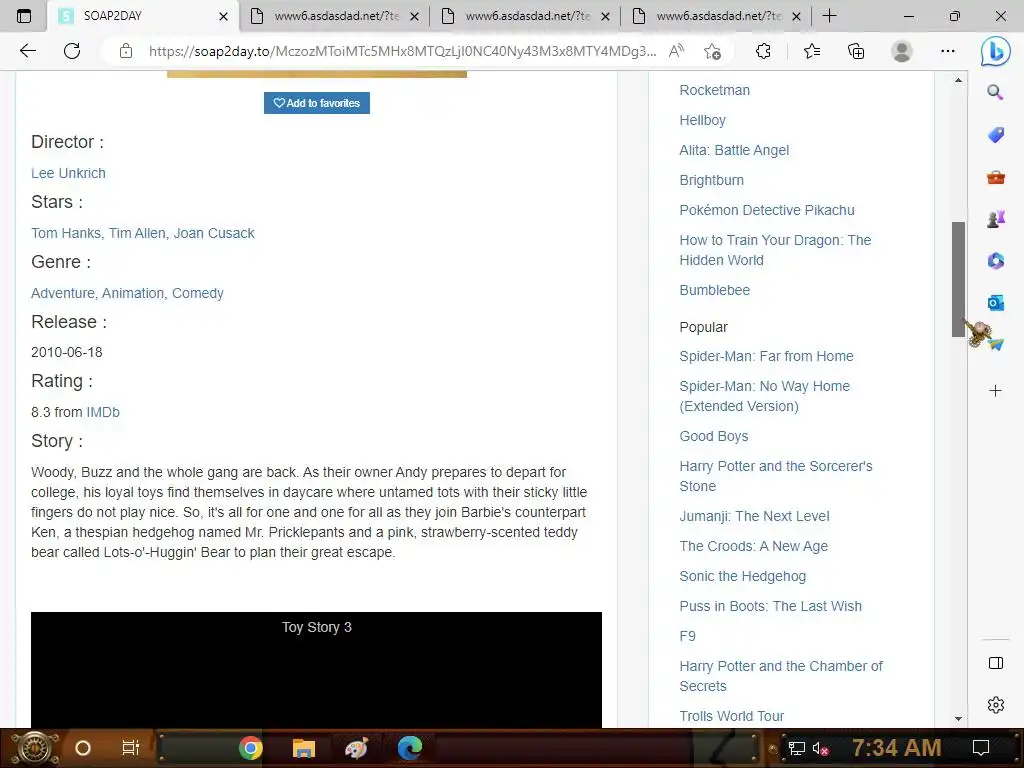
Task: Open the Windows Start button
Action: [x=35, y=748]
